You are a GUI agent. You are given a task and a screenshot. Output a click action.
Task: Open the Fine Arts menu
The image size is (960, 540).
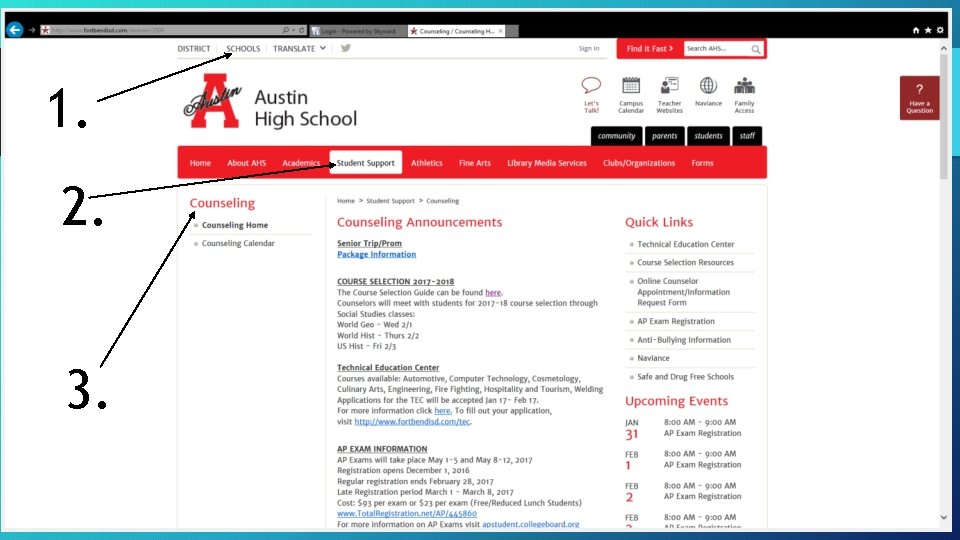pos(474,163)
